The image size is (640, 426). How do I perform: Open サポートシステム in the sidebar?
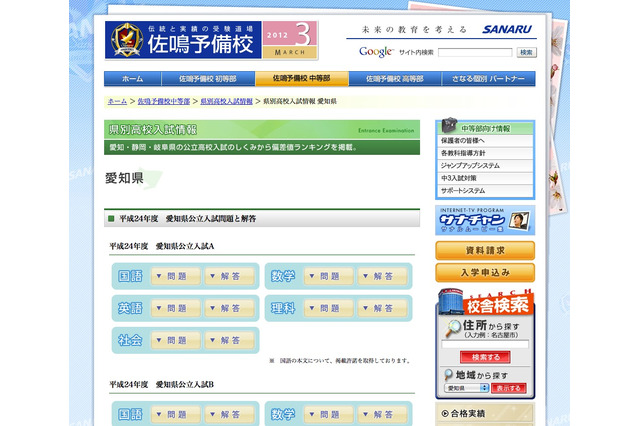tap(485, 191)
